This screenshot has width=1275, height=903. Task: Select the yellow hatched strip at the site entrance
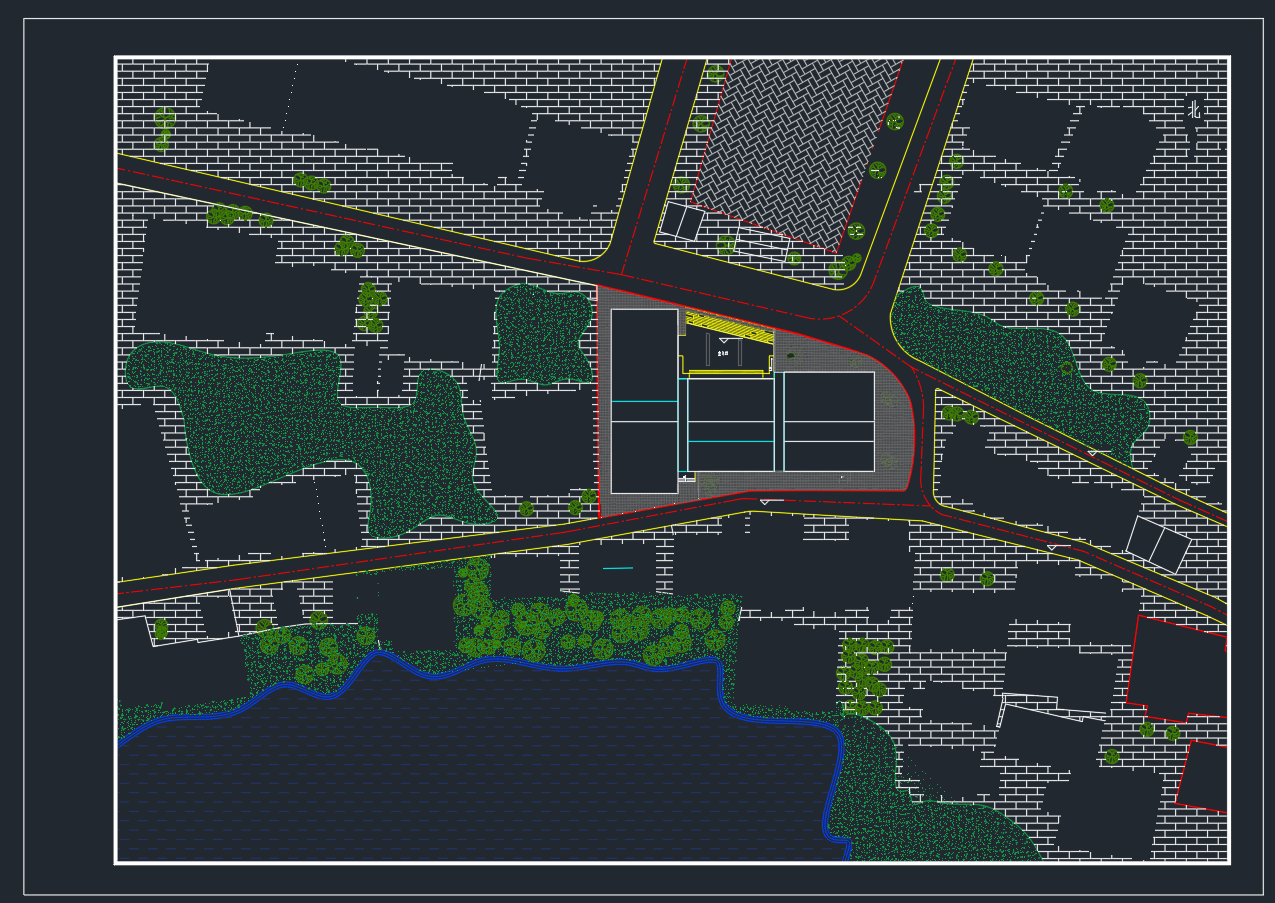pyautogui.click(x=731, y=326)
